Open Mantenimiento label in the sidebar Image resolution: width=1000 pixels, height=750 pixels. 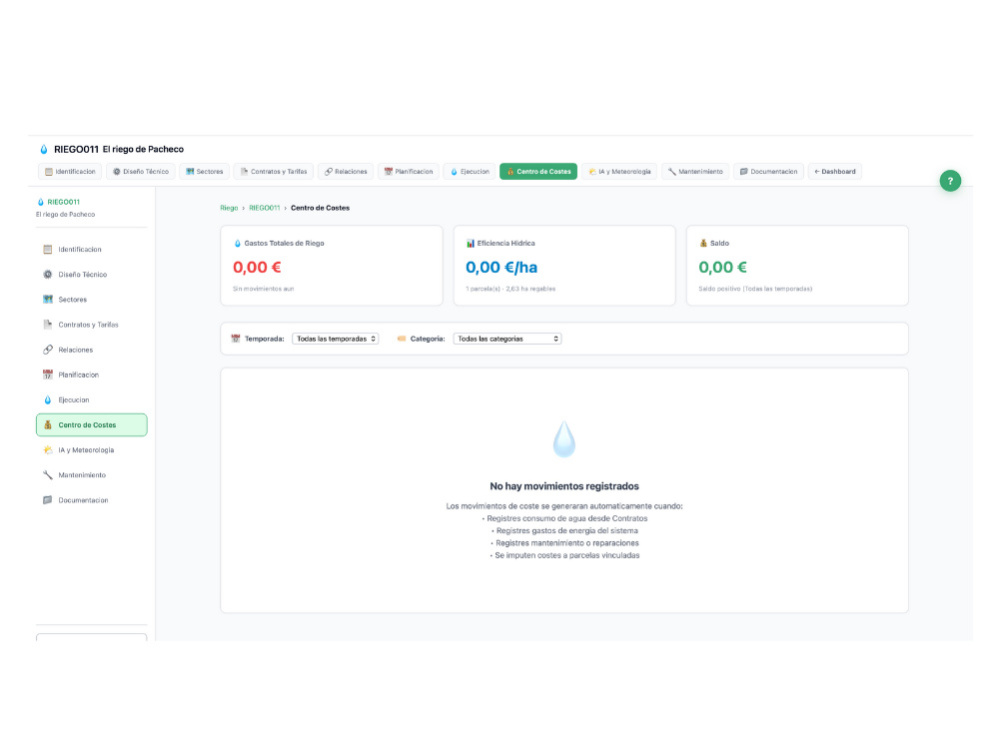click(x=82, y=475)
